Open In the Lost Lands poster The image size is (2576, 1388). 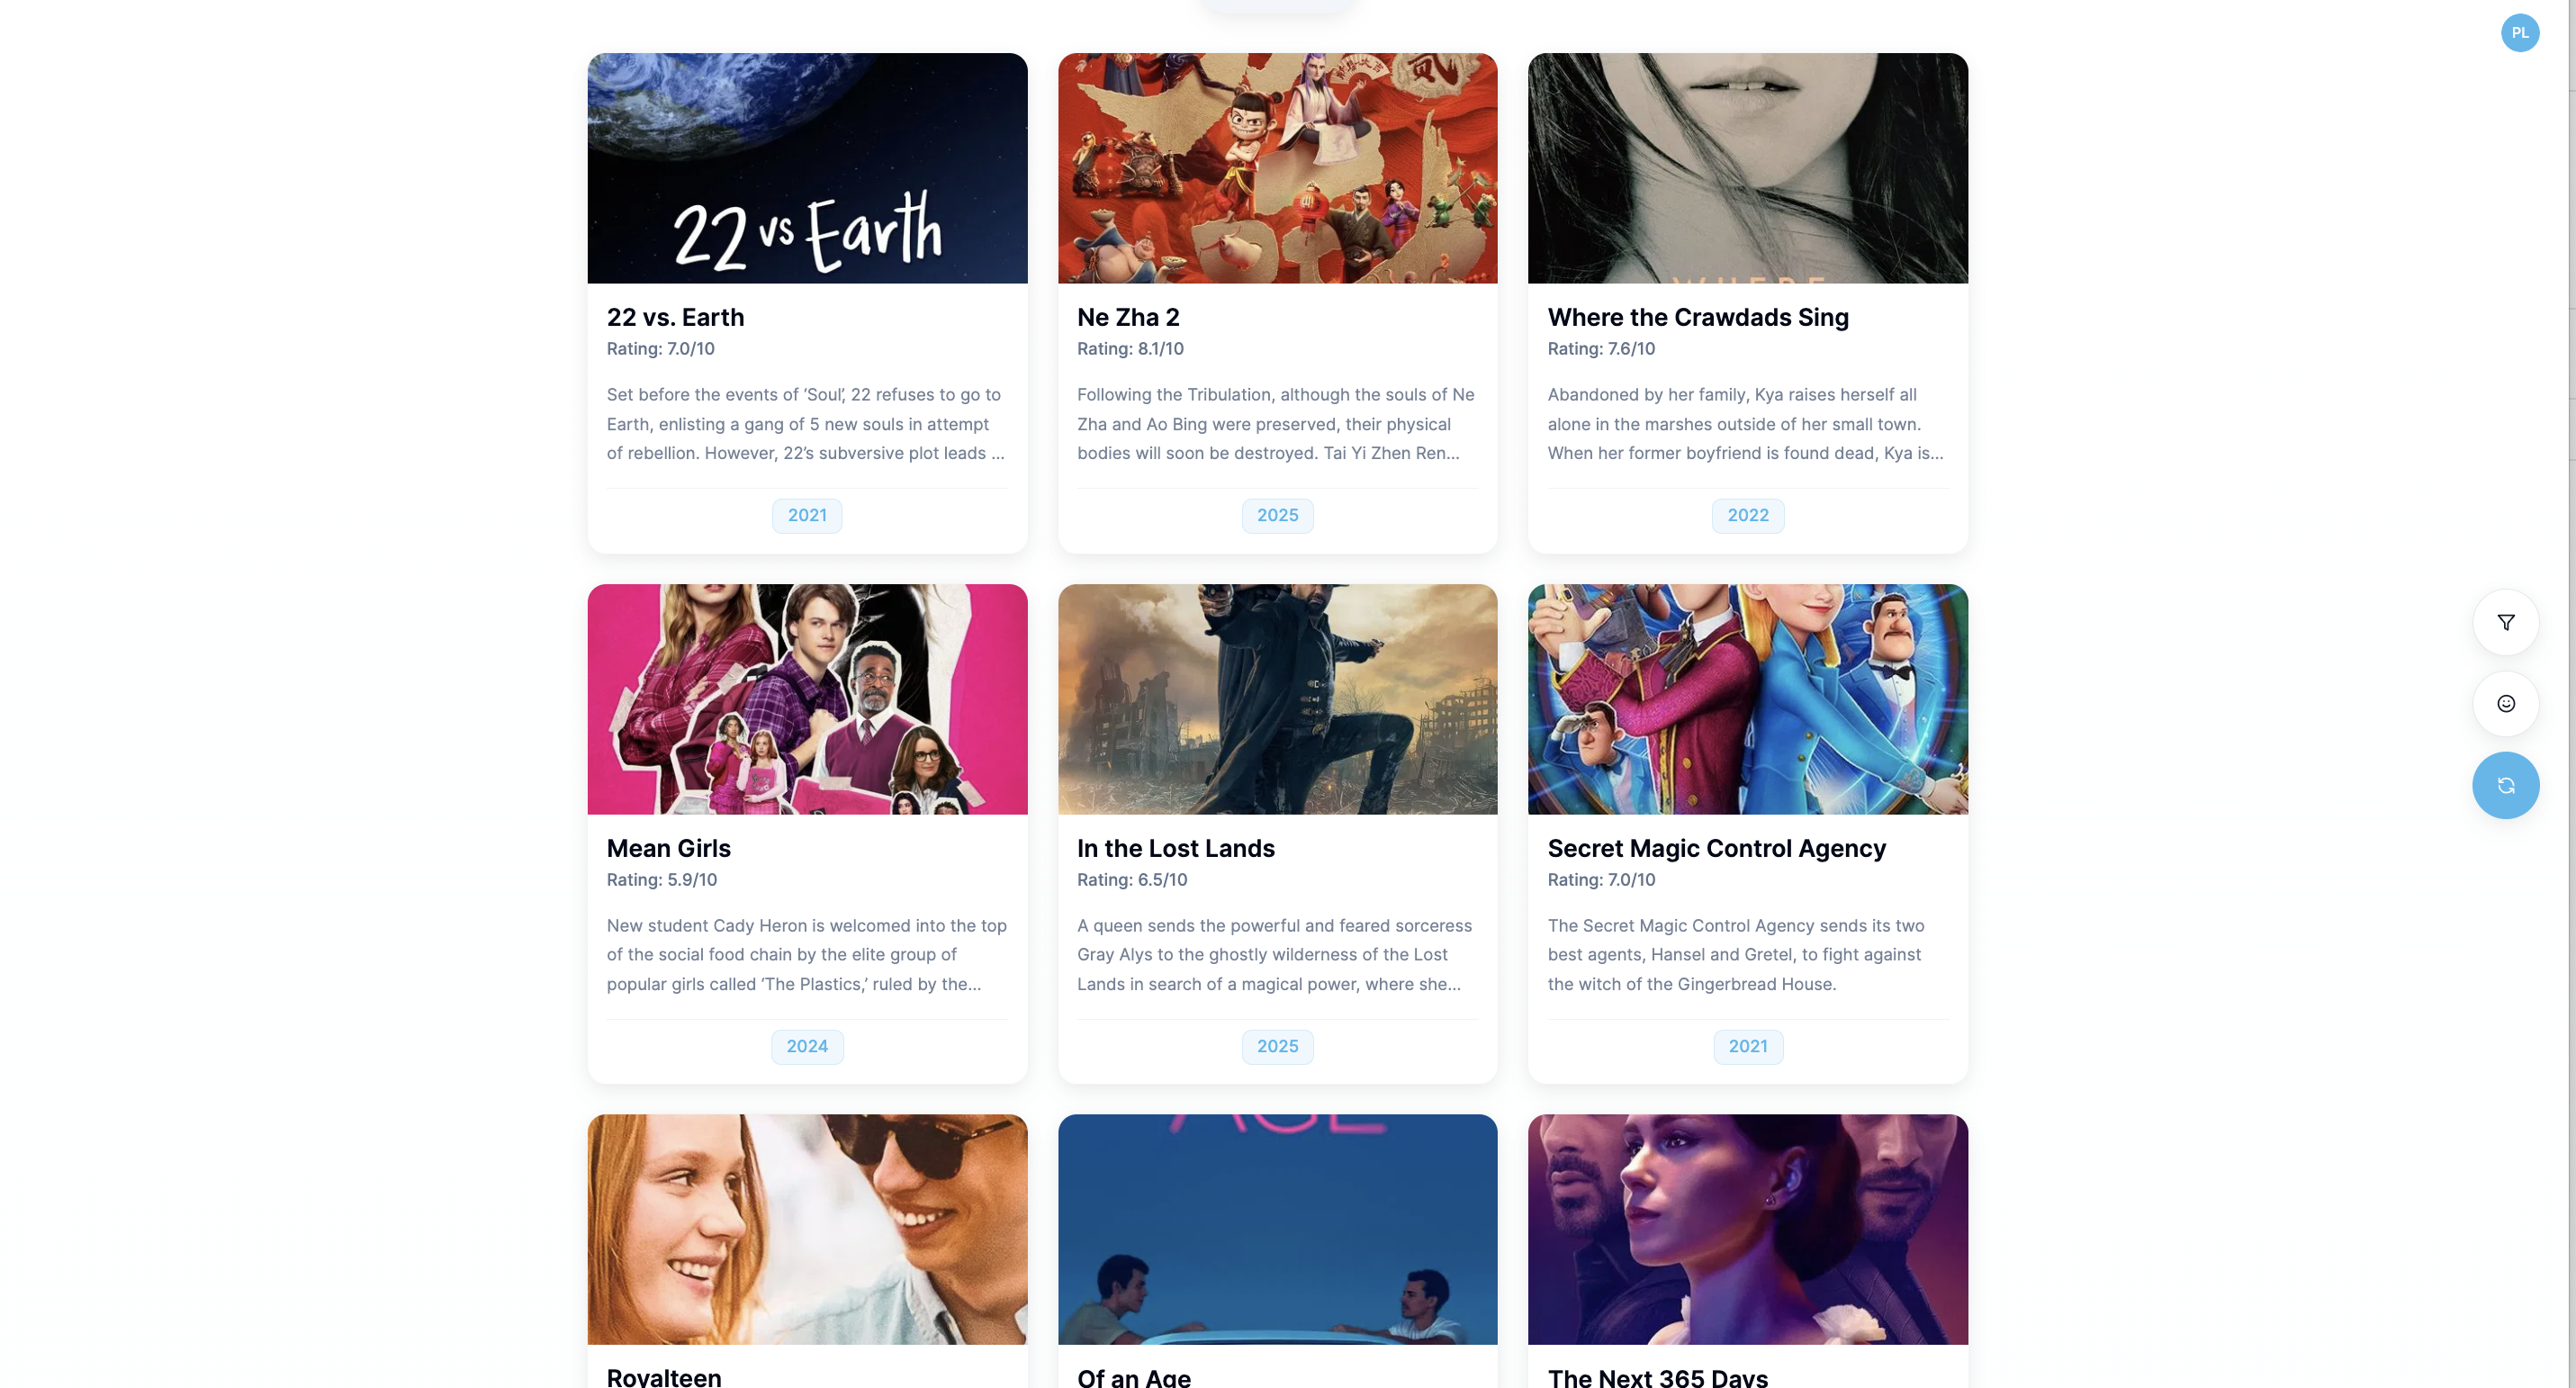click(1277, 699)
